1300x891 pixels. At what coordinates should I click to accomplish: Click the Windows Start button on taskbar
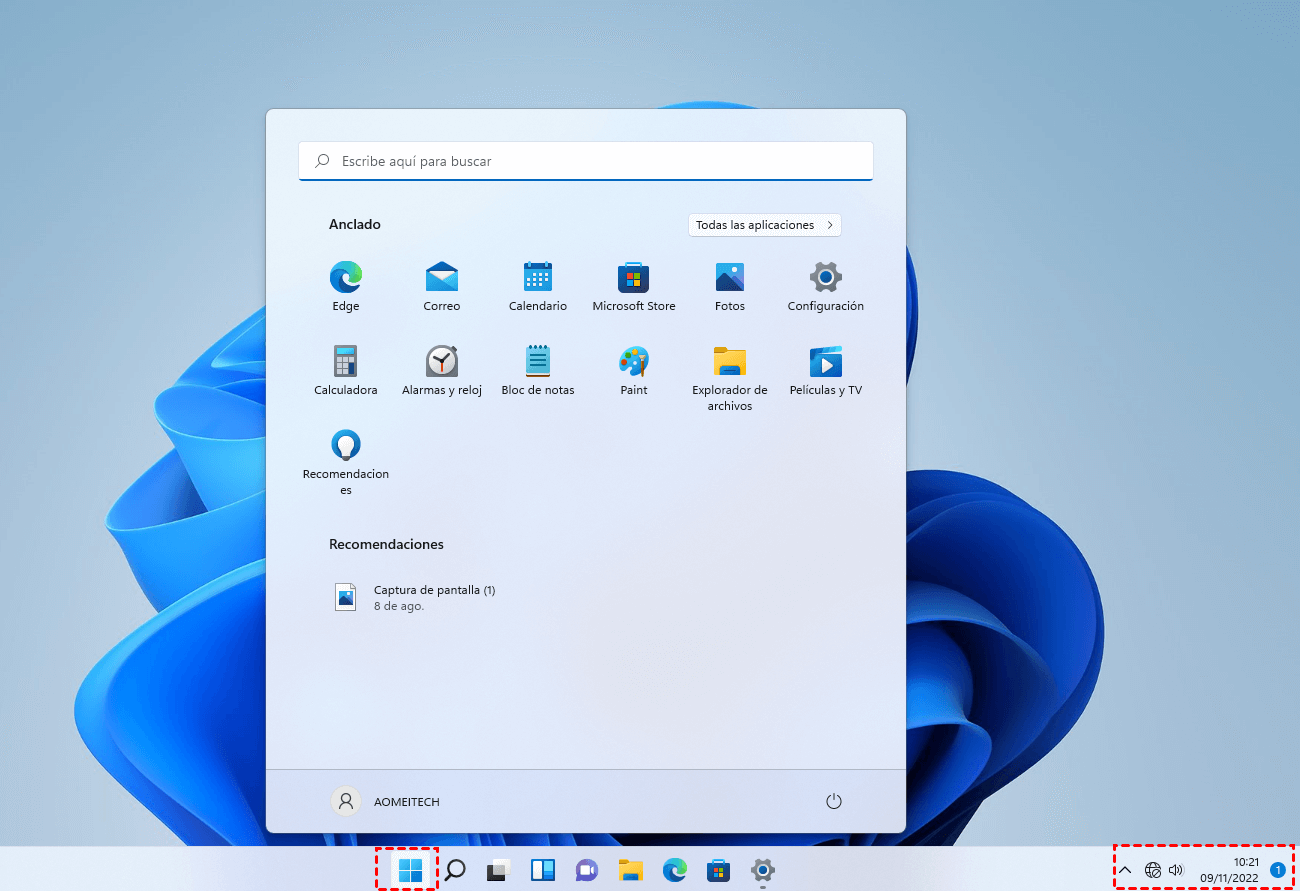[410, 870]
